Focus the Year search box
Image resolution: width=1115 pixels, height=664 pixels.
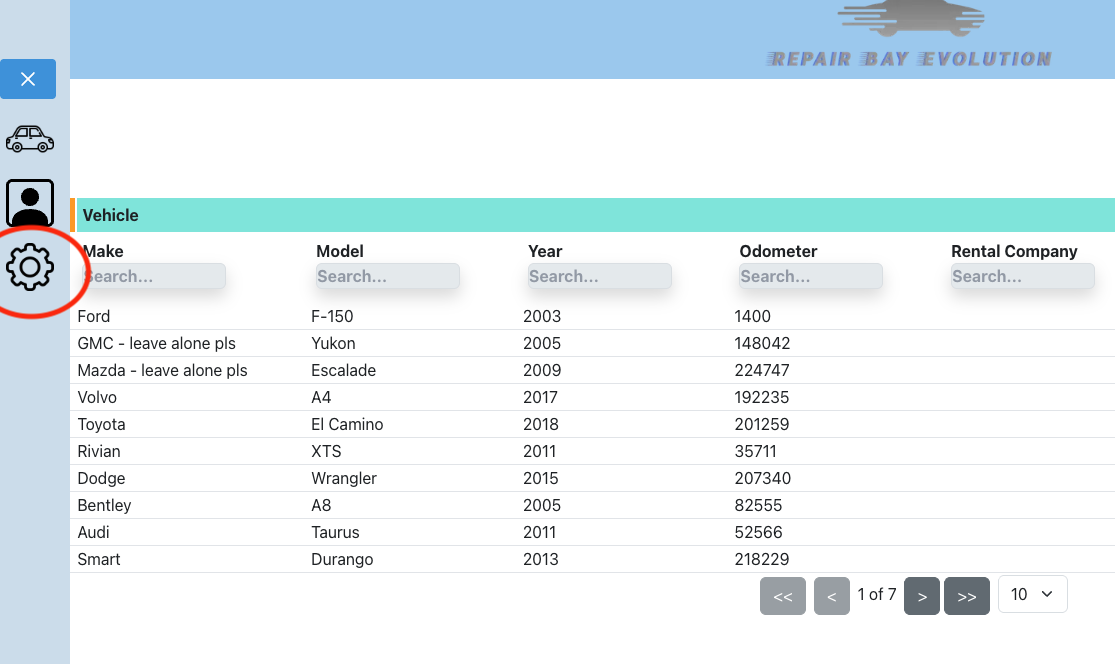599,276
